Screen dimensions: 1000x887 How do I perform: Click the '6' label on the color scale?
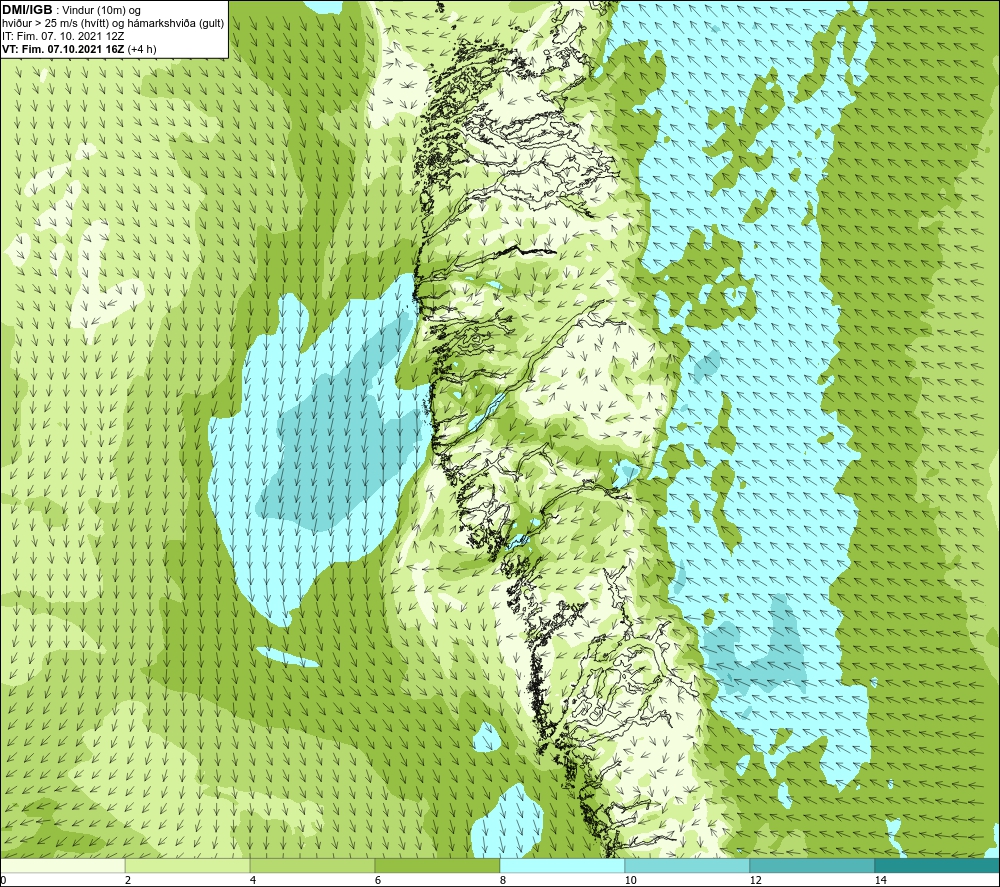(378, 880)
